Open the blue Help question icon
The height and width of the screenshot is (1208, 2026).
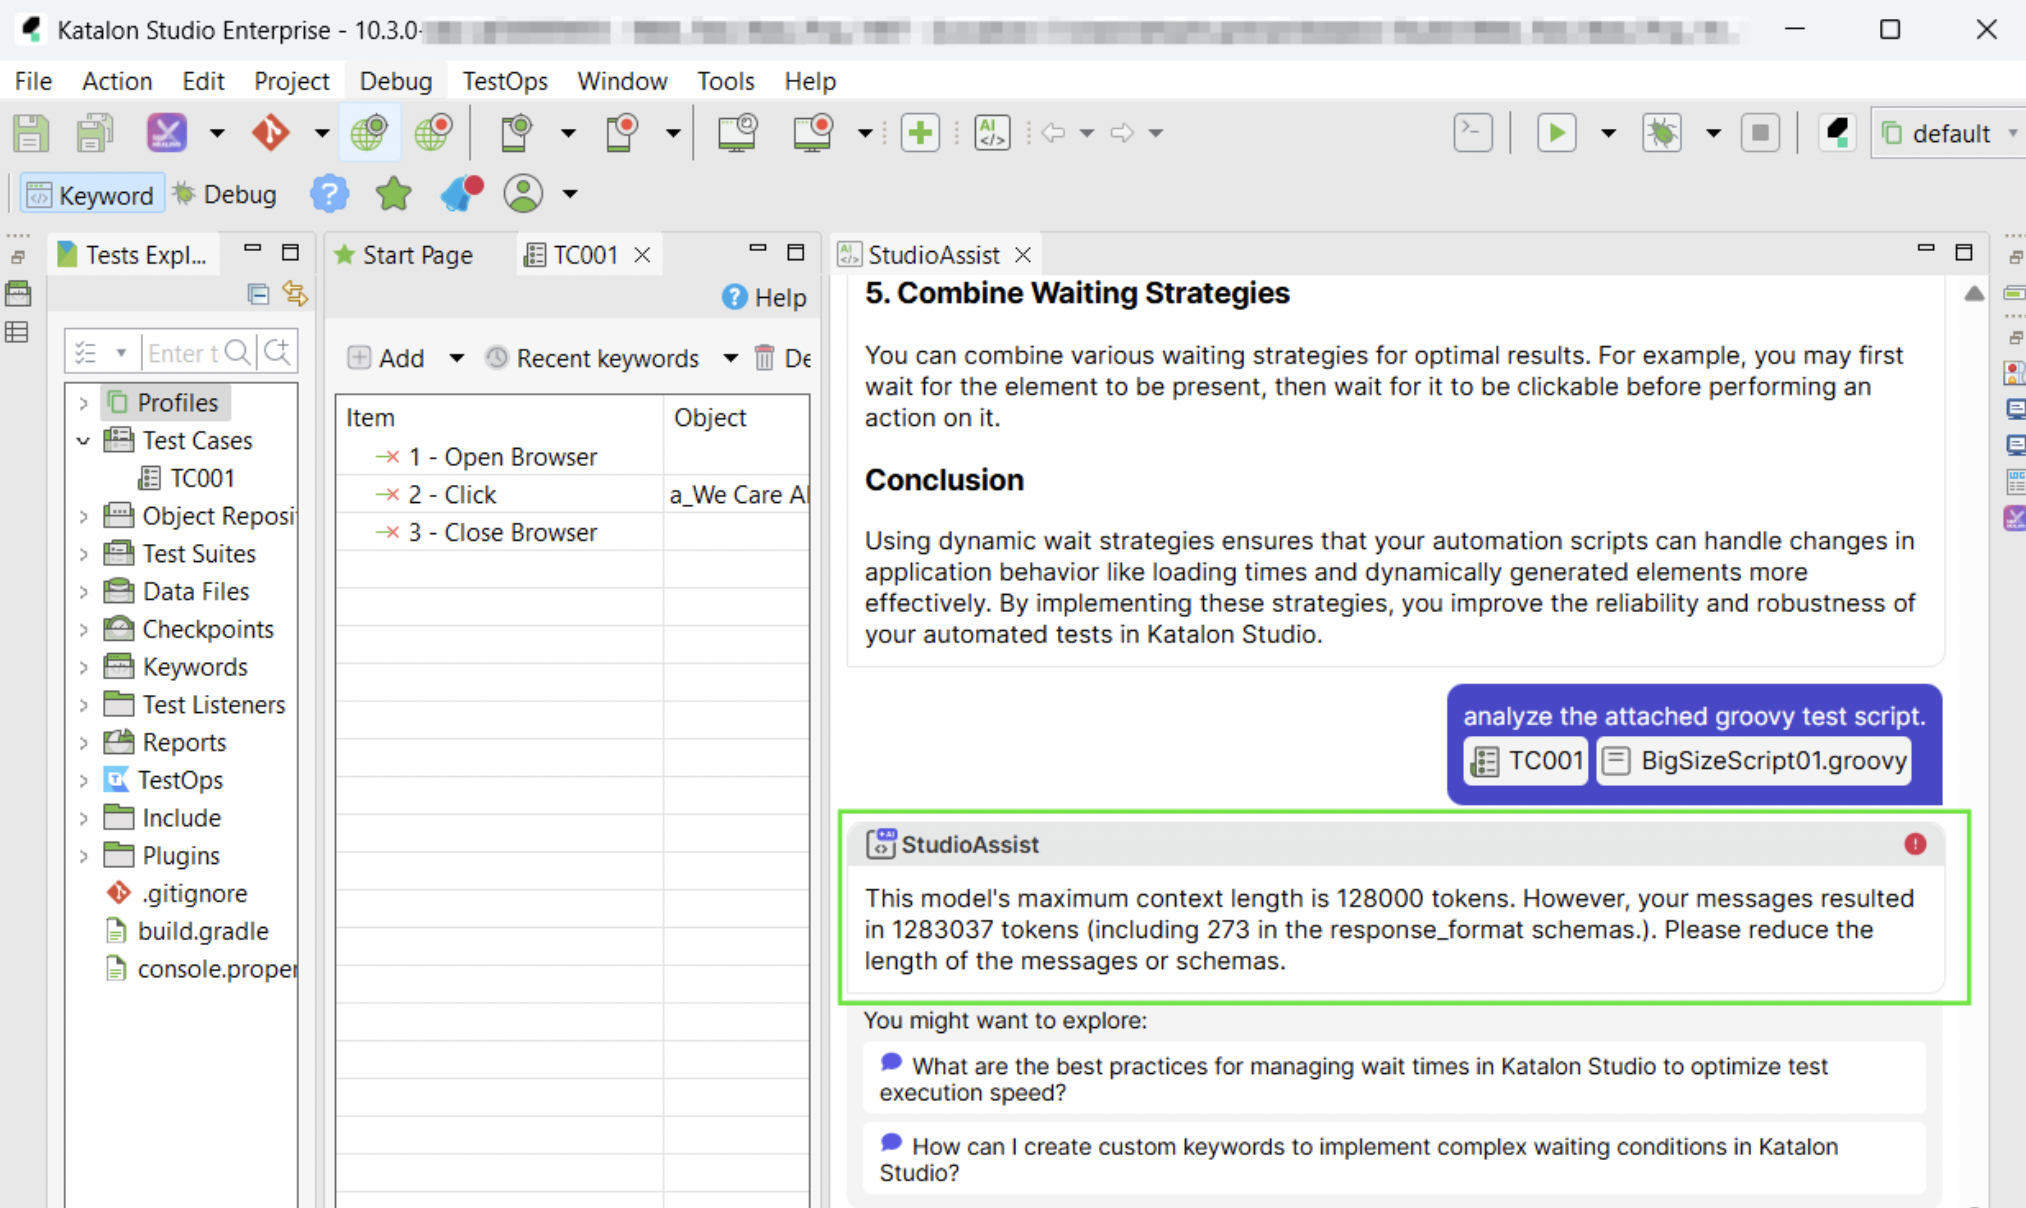click(329, 194)
